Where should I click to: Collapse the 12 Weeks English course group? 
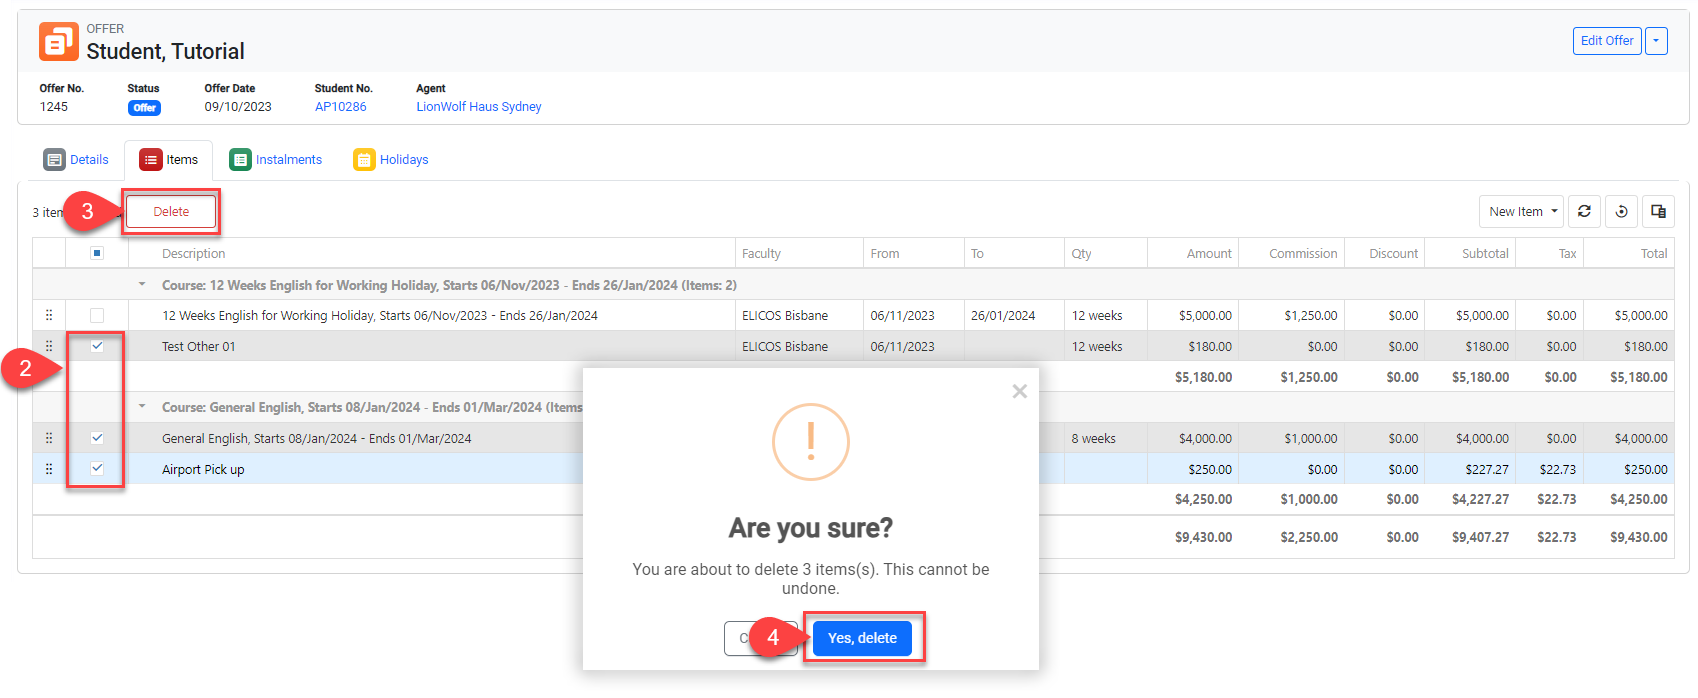coord(142,285)
